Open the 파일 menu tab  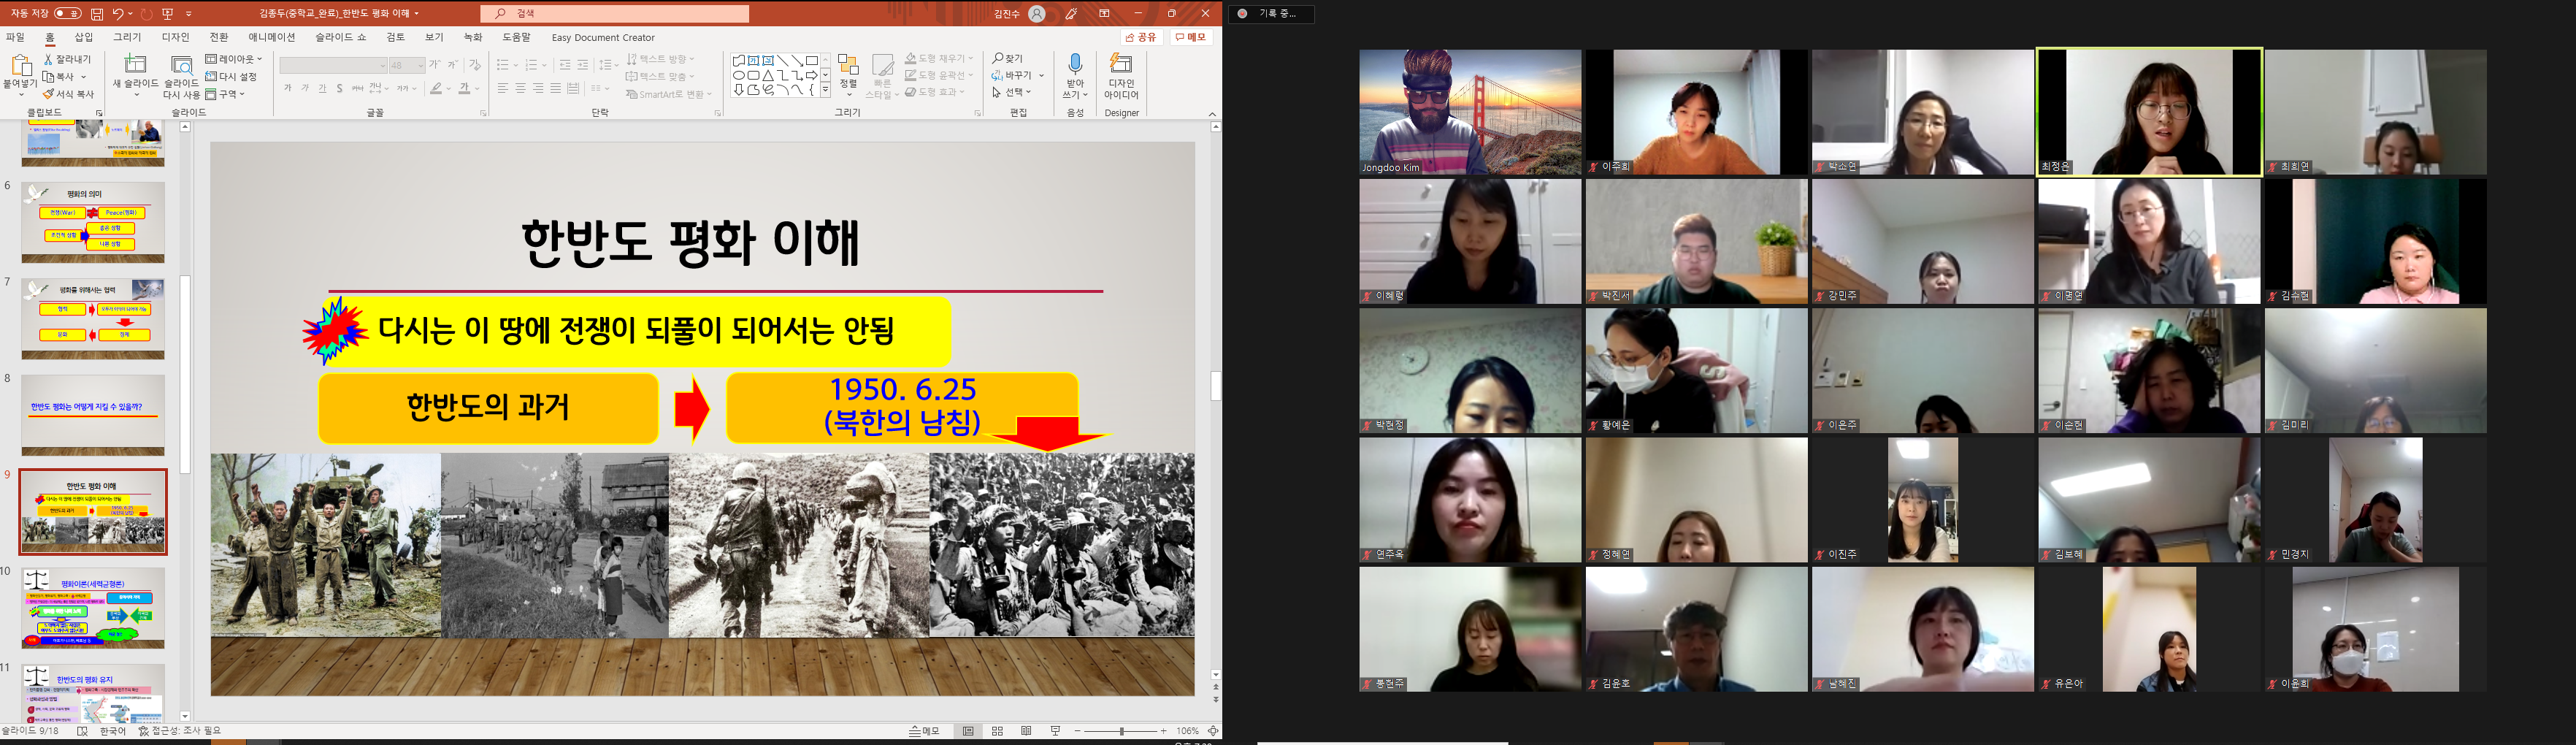[x=15, y=37]
